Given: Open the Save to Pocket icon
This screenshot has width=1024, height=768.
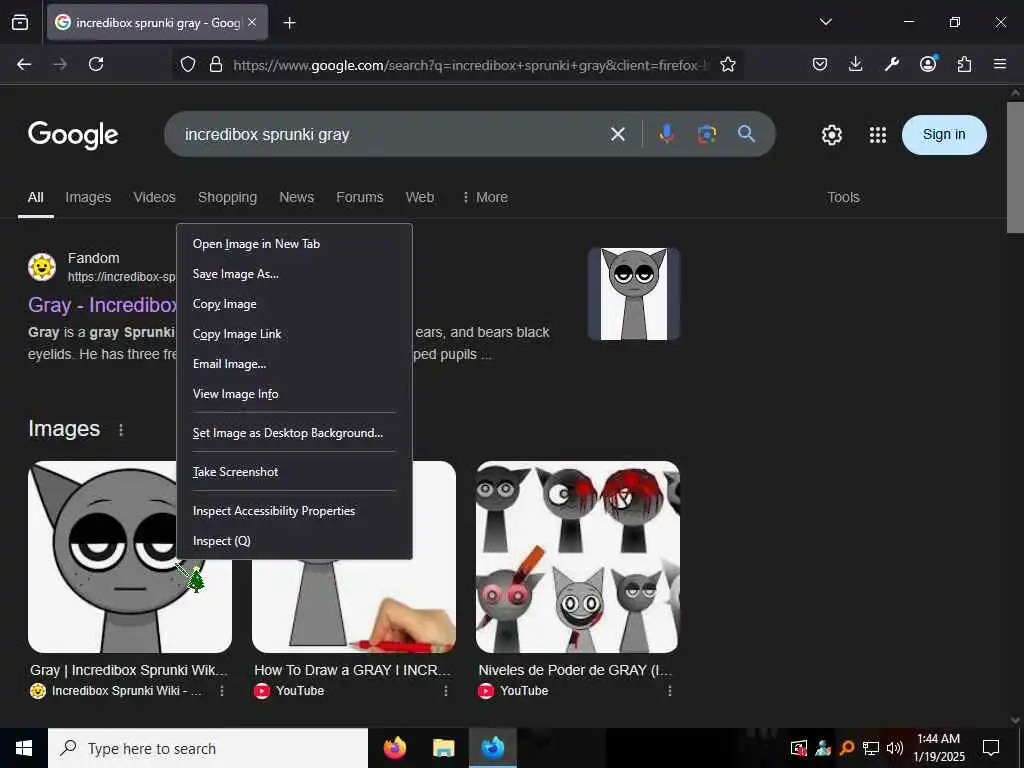Looking at the screenshot, I should (820, 64).
